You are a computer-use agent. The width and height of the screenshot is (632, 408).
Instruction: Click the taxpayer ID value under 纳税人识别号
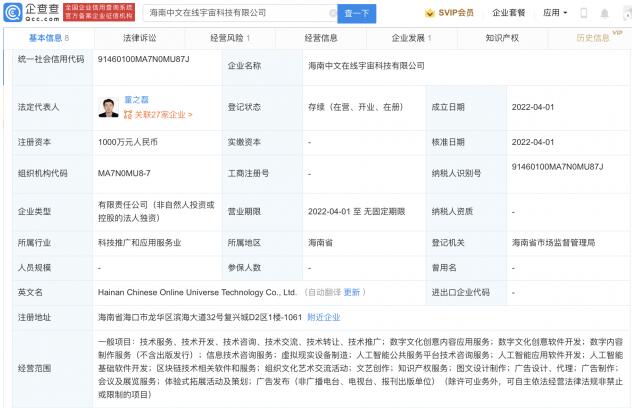click(x=557, y=167)
